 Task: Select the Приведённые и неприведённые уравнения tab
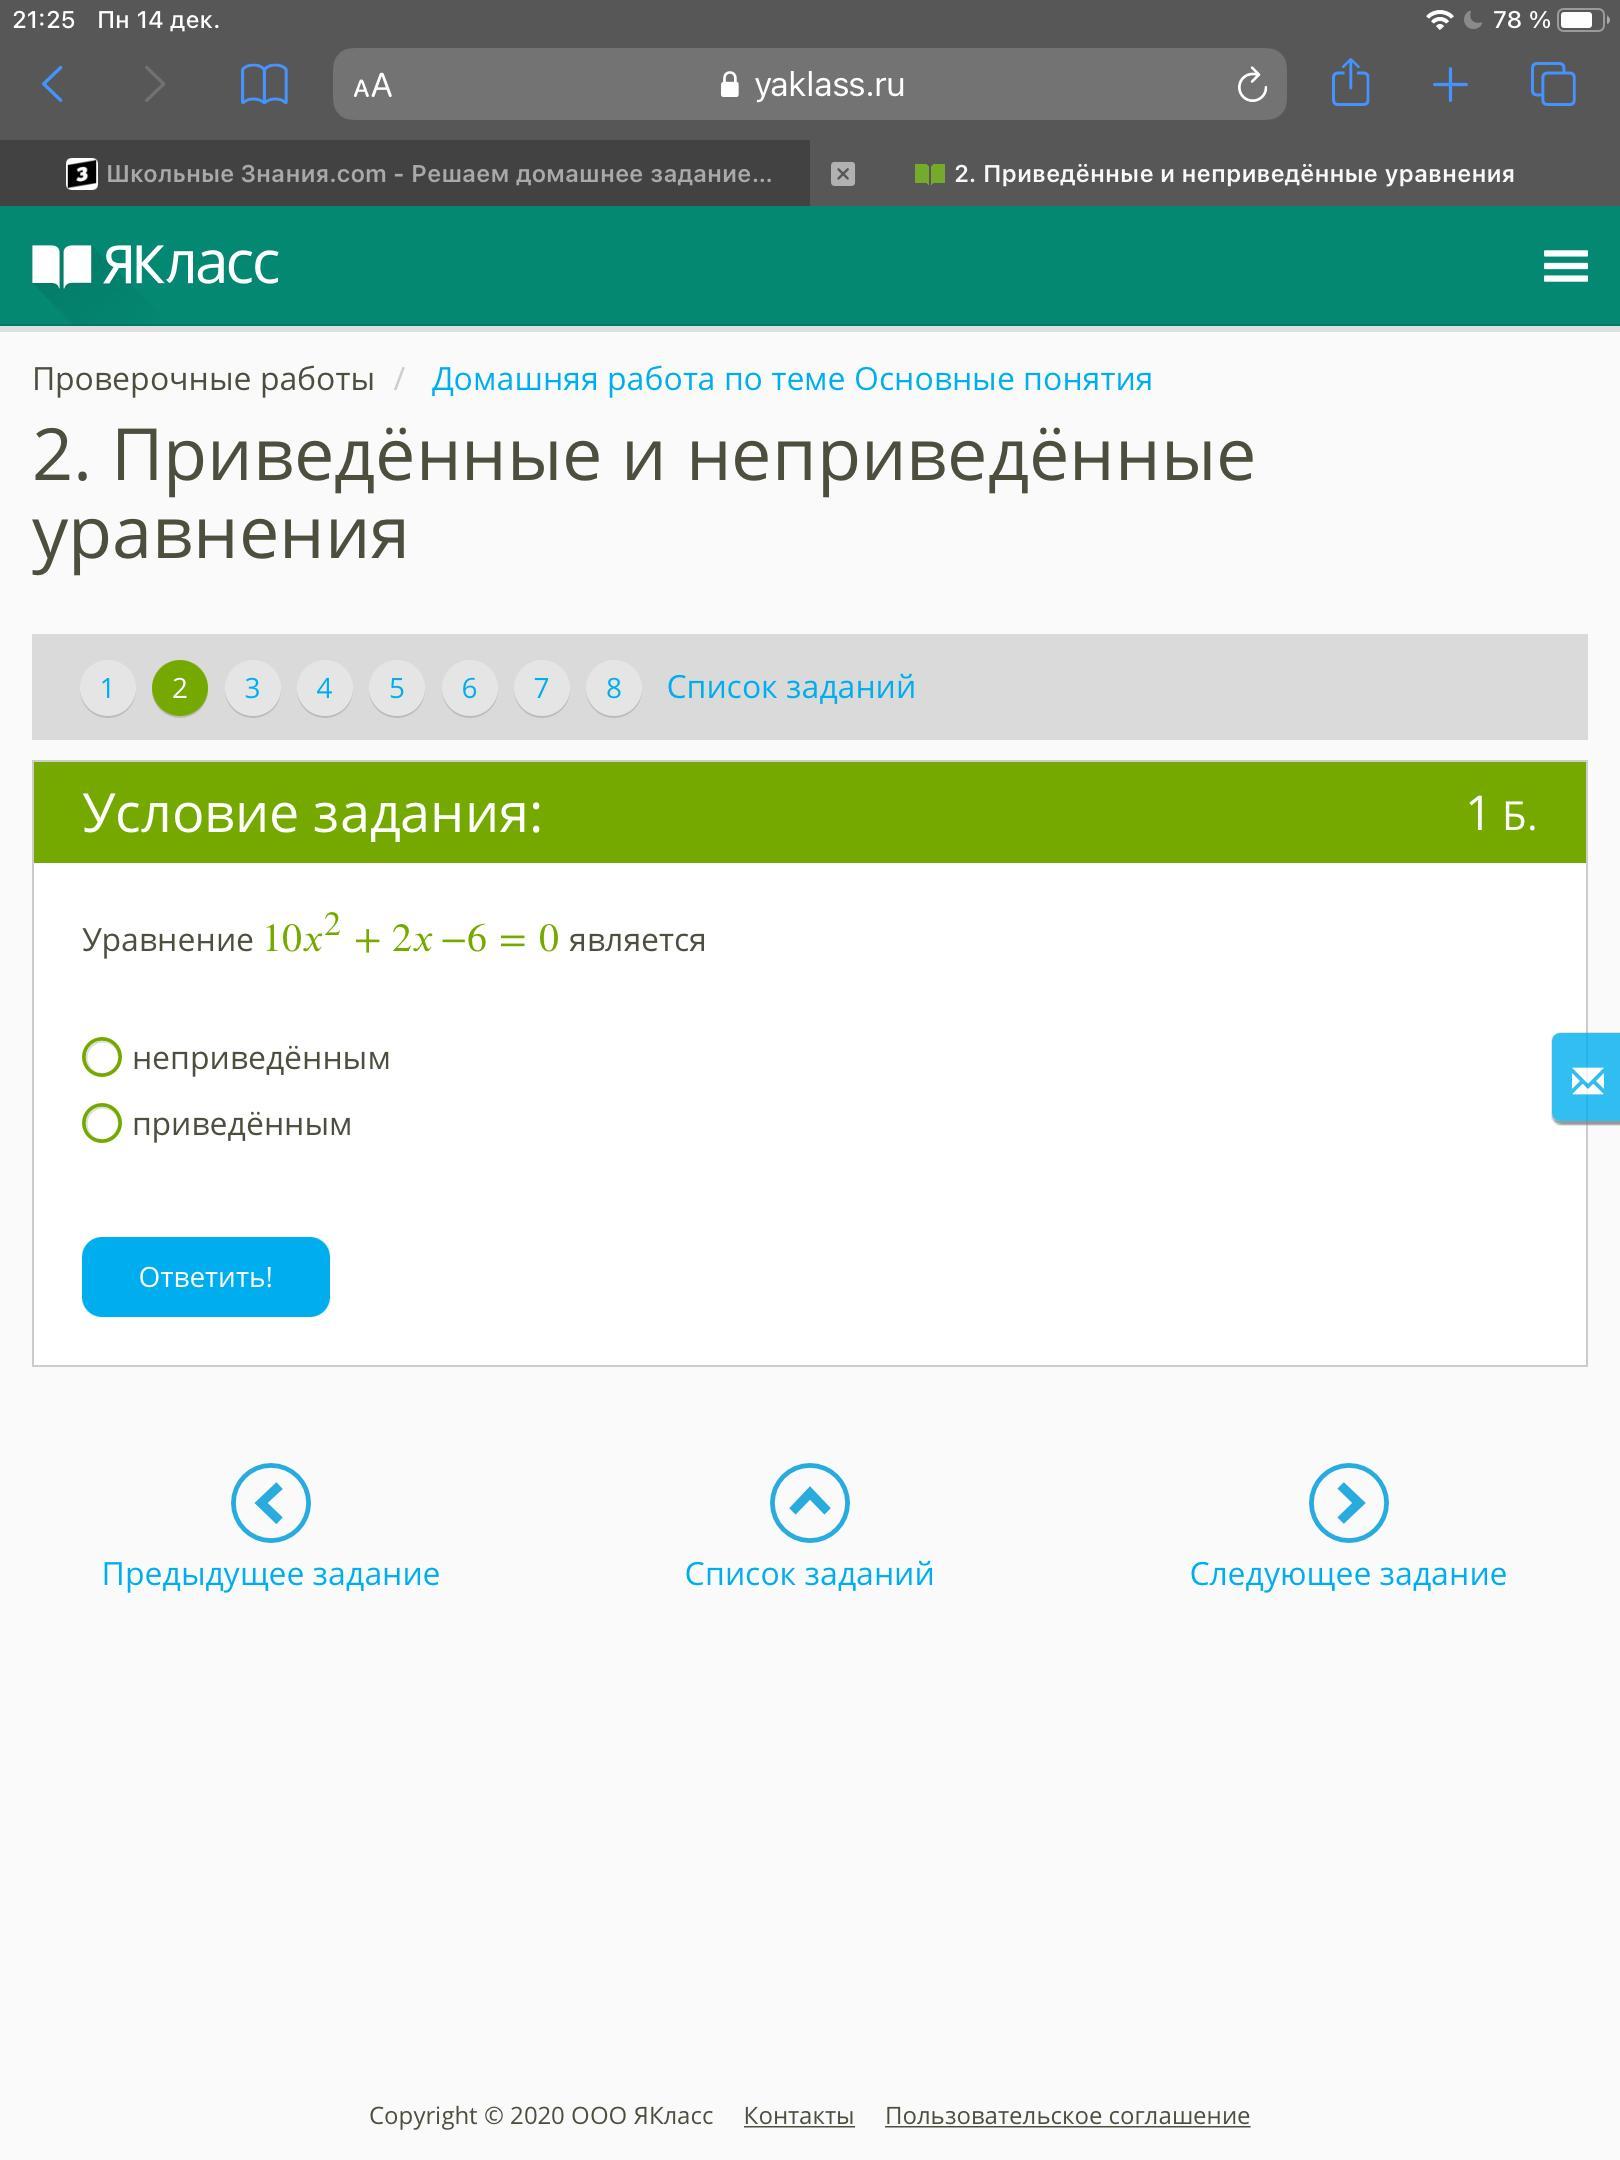point(1214,174)
